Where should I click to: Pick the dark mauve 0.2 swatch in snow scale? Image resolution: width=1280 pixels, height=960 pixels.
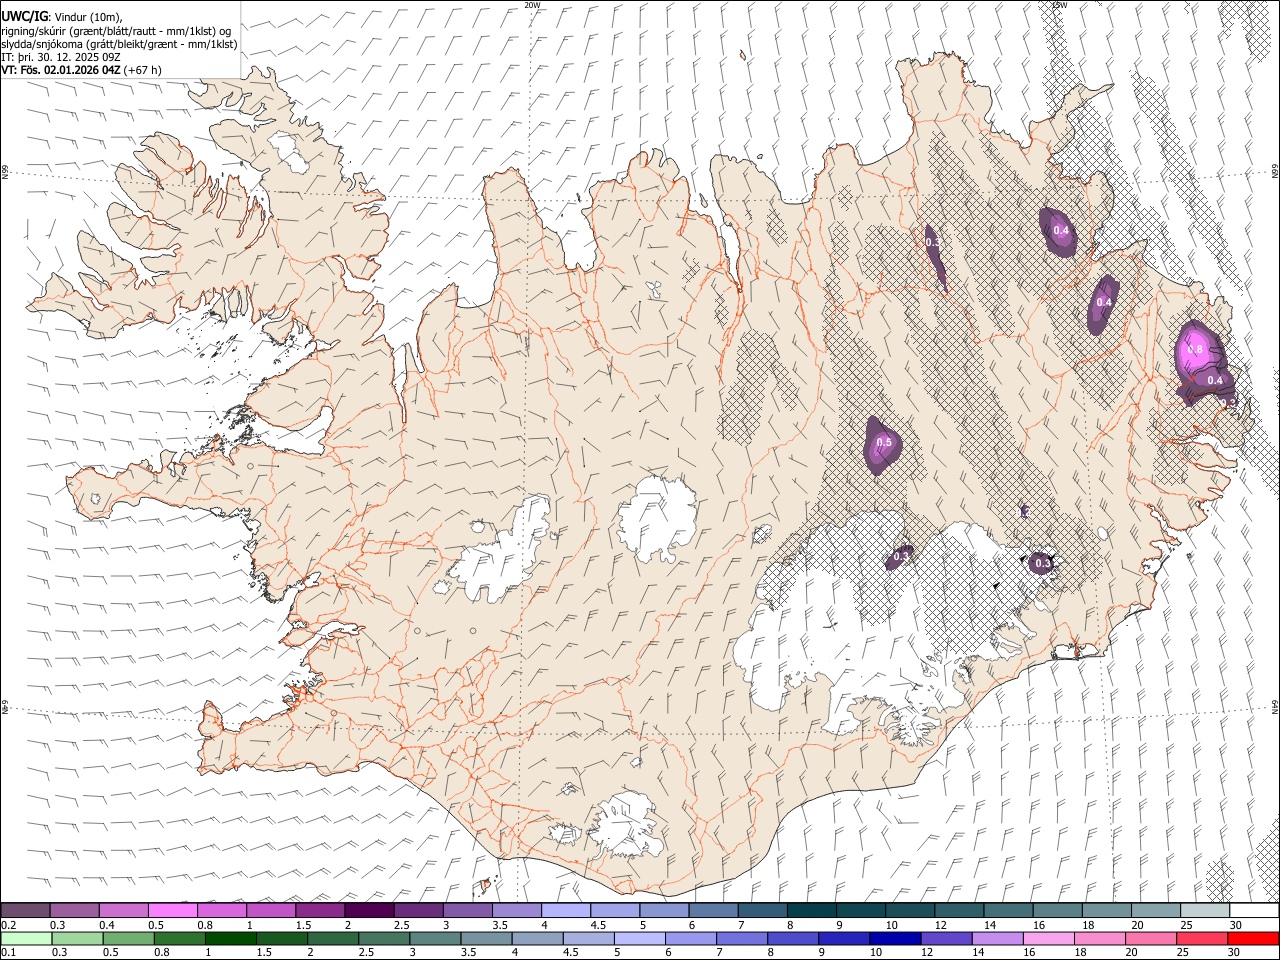26,910
